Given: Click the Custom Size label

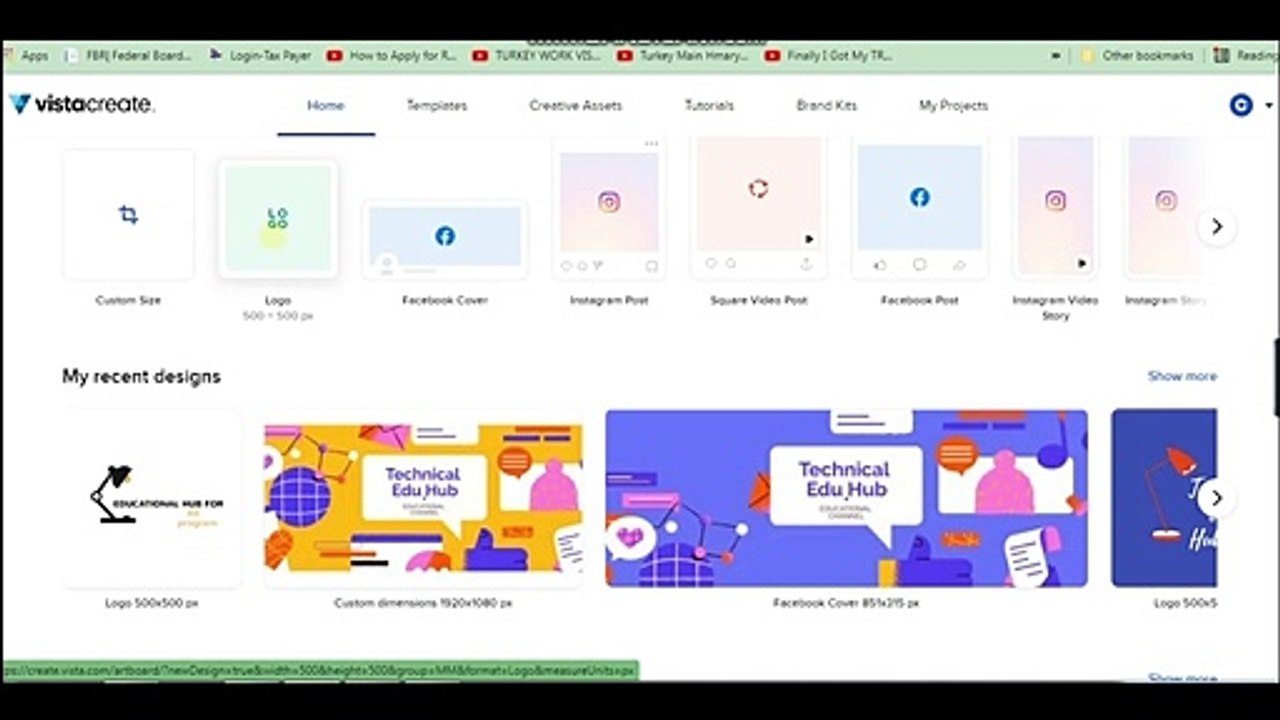Looking at the screenshot, I should (128, 300).
